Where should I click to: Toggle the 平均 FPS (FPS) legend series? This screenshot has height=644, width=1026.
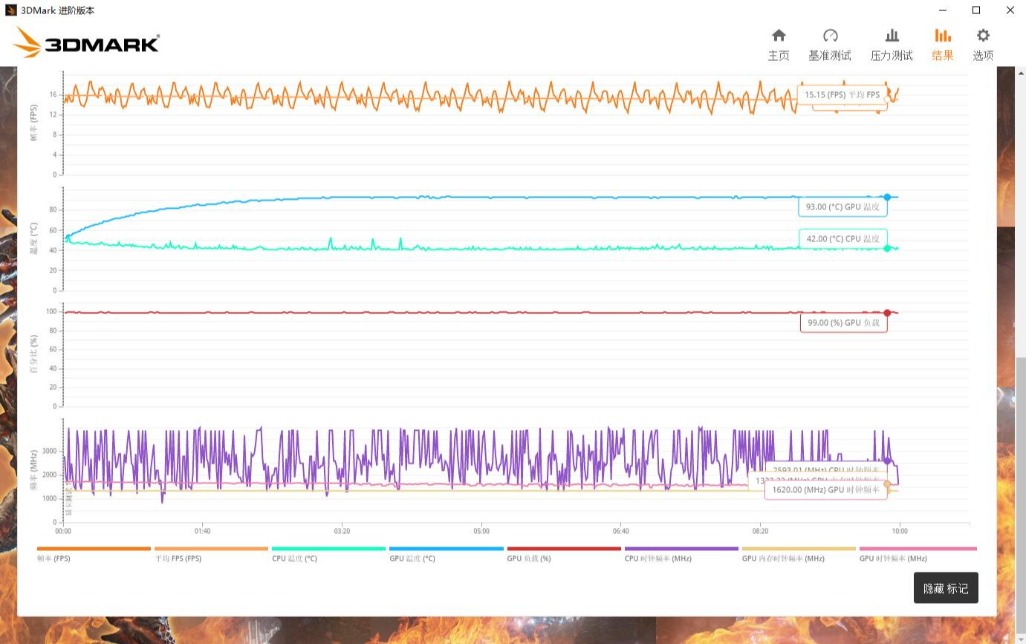point(211,554)
